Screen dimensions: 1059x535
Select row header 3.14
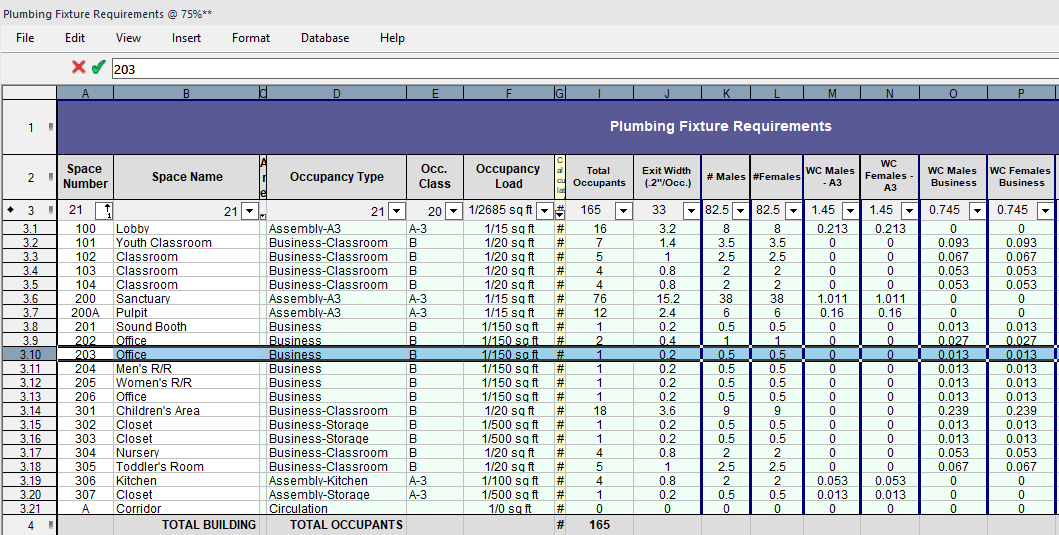[x=29, y=411]
